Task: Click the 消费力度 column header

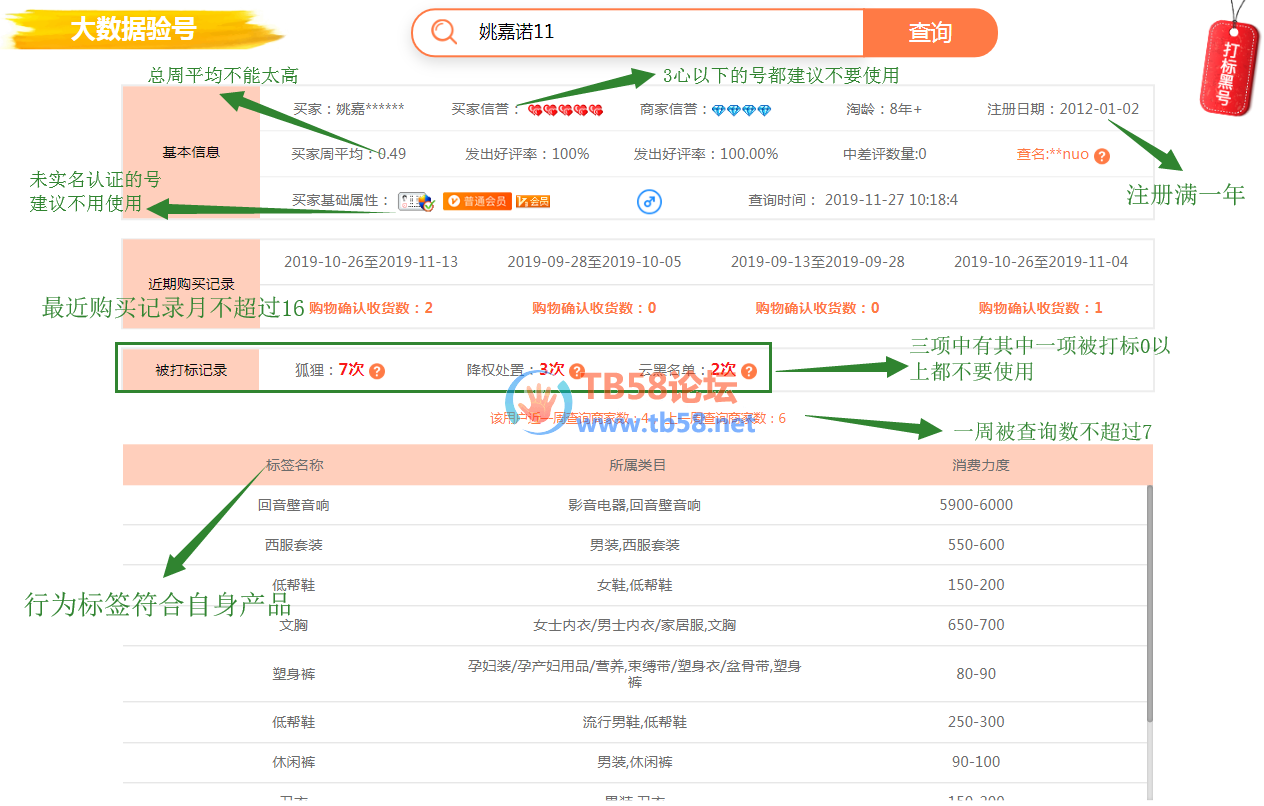Action: (980, 465)
